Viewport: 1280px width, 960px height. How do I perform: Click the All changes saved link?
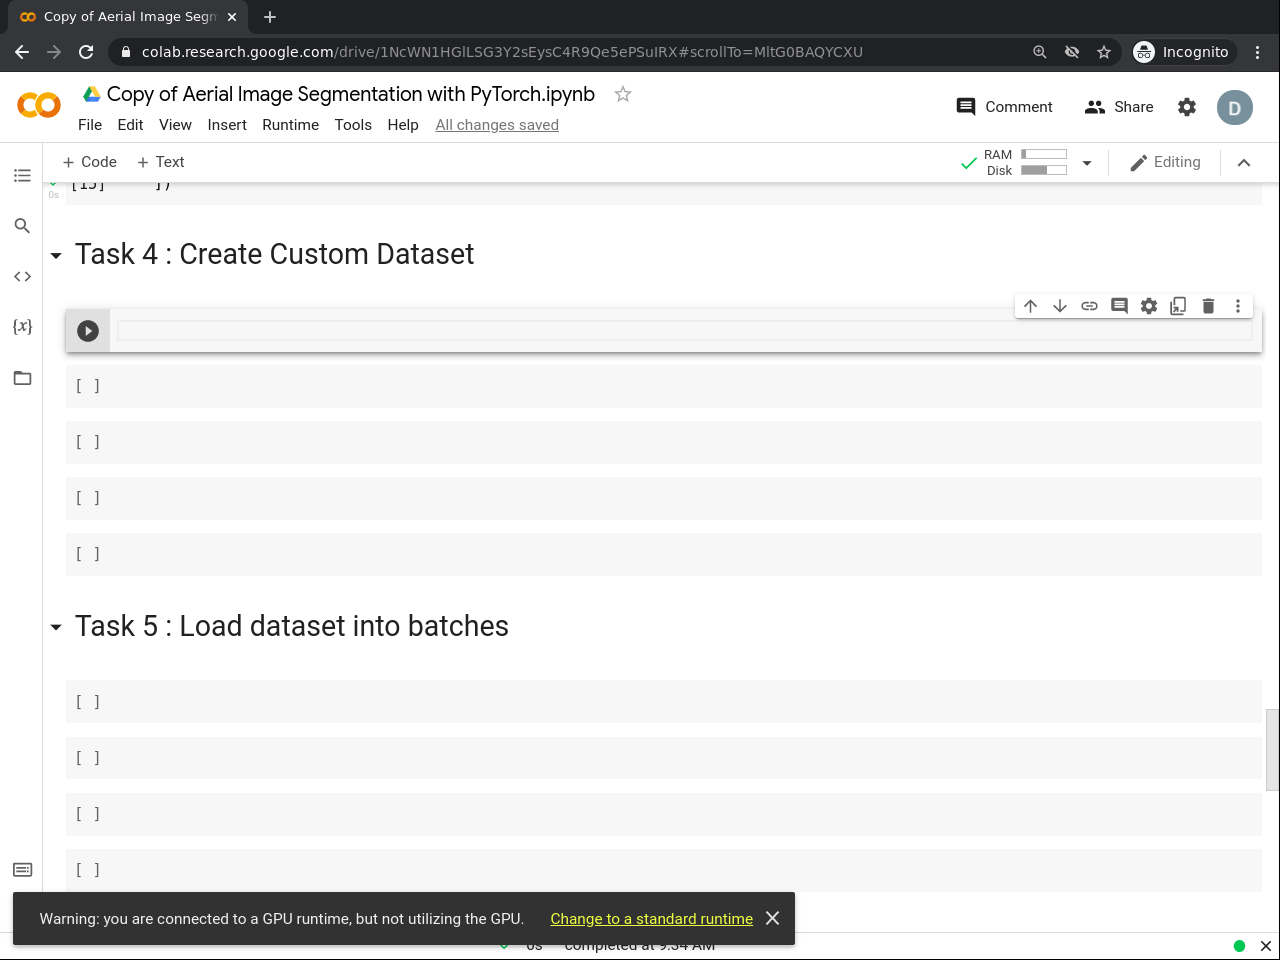497,125
